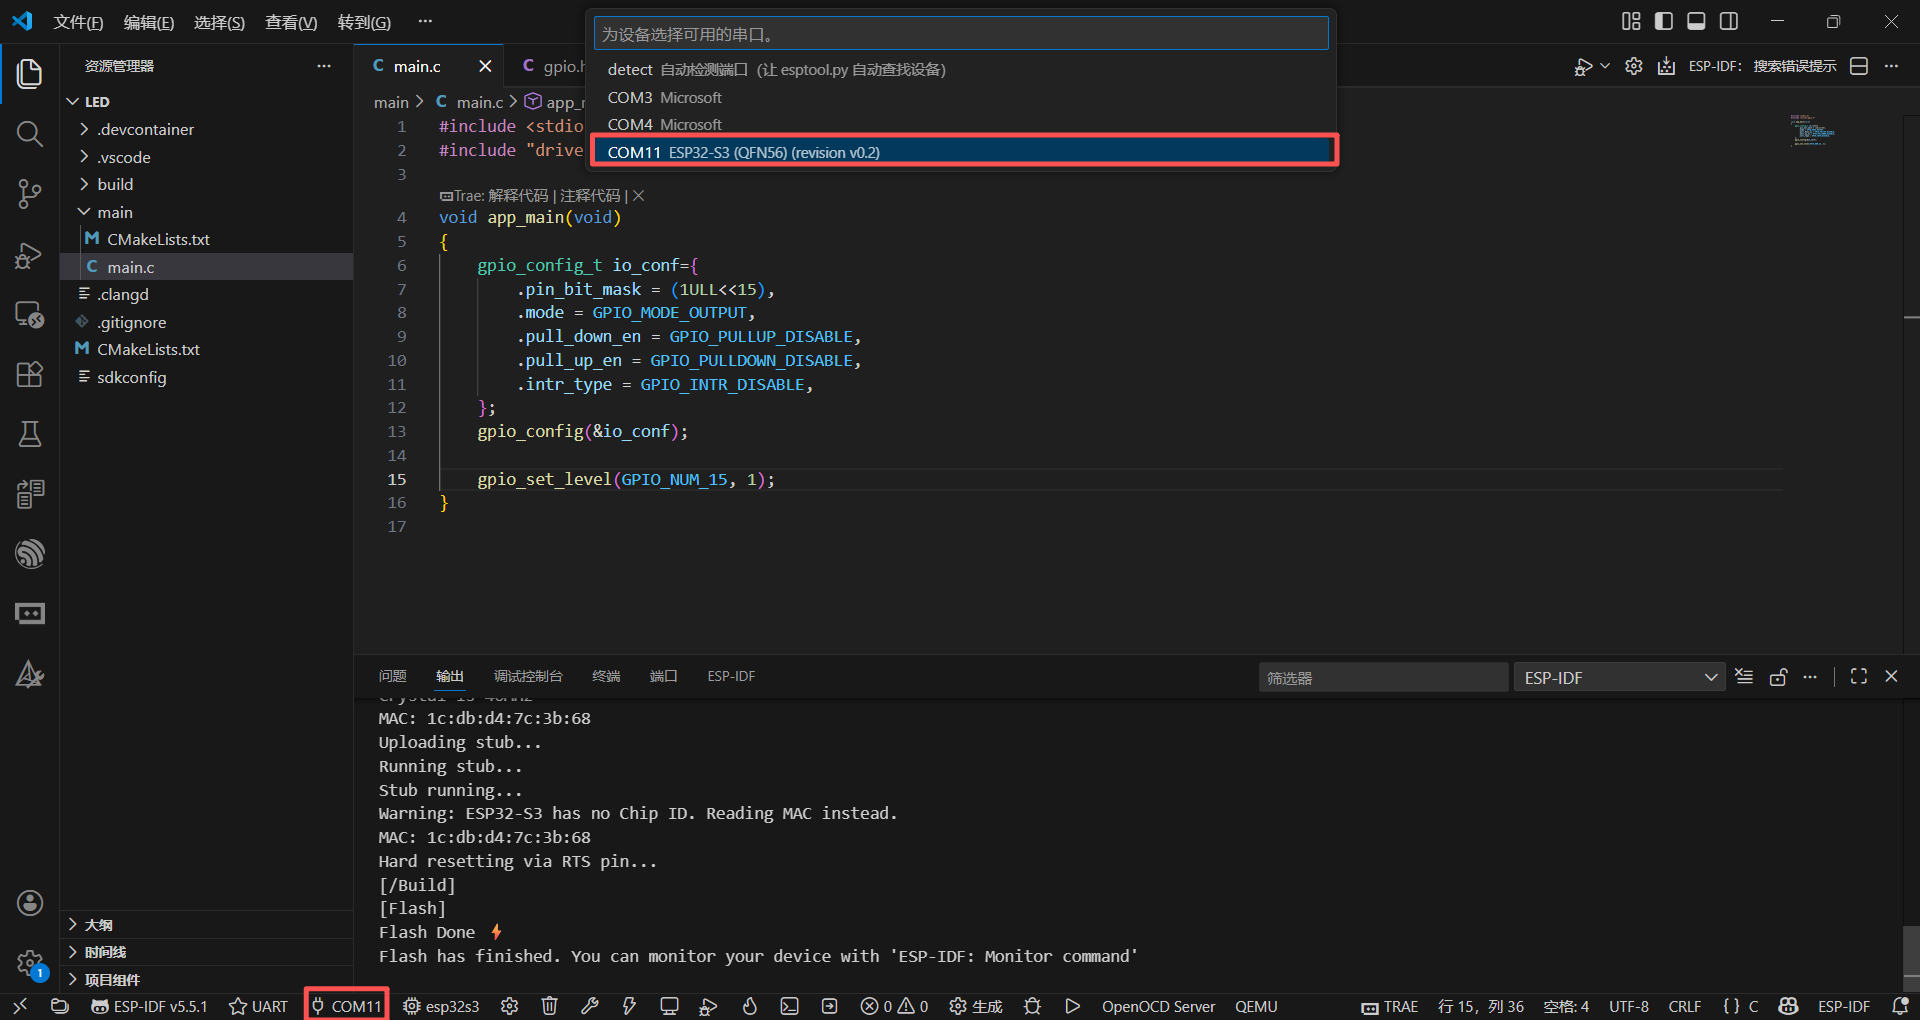Screen dimensions: 1920x1020
Task: Open the Source Control view
Action: 30,194
